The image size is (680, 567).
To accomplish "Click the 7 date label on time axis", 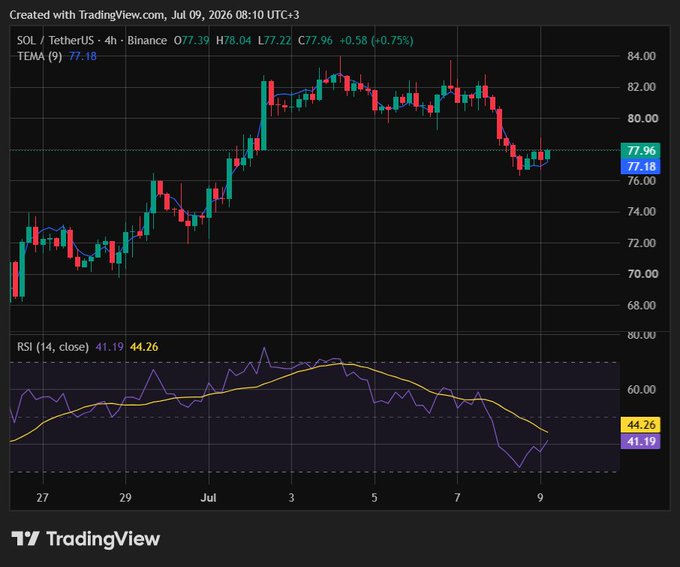I will coord(457,498).
